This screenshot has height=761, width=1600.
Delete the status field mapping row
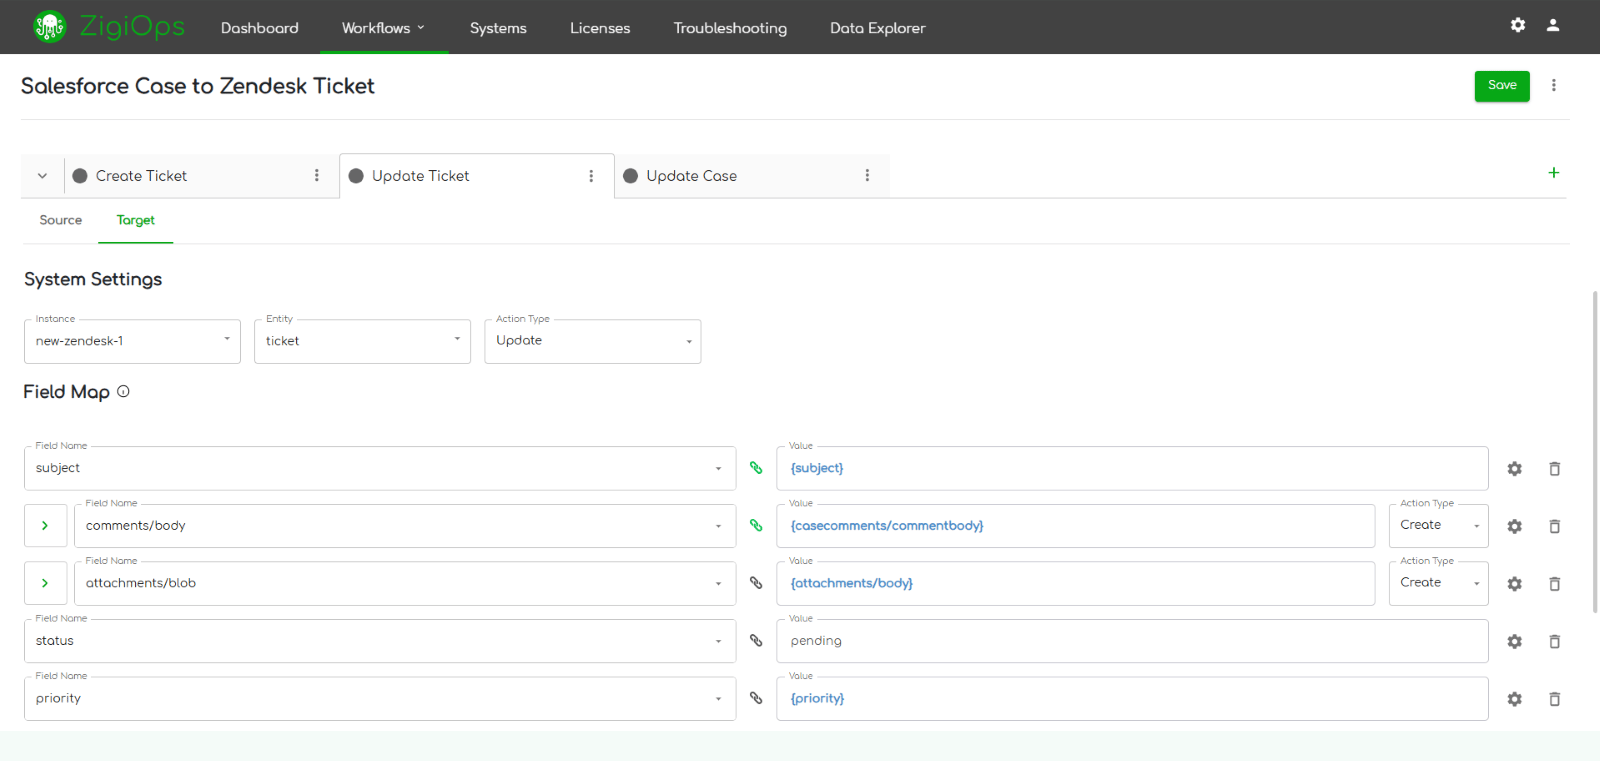click(x=1555, y=642)
